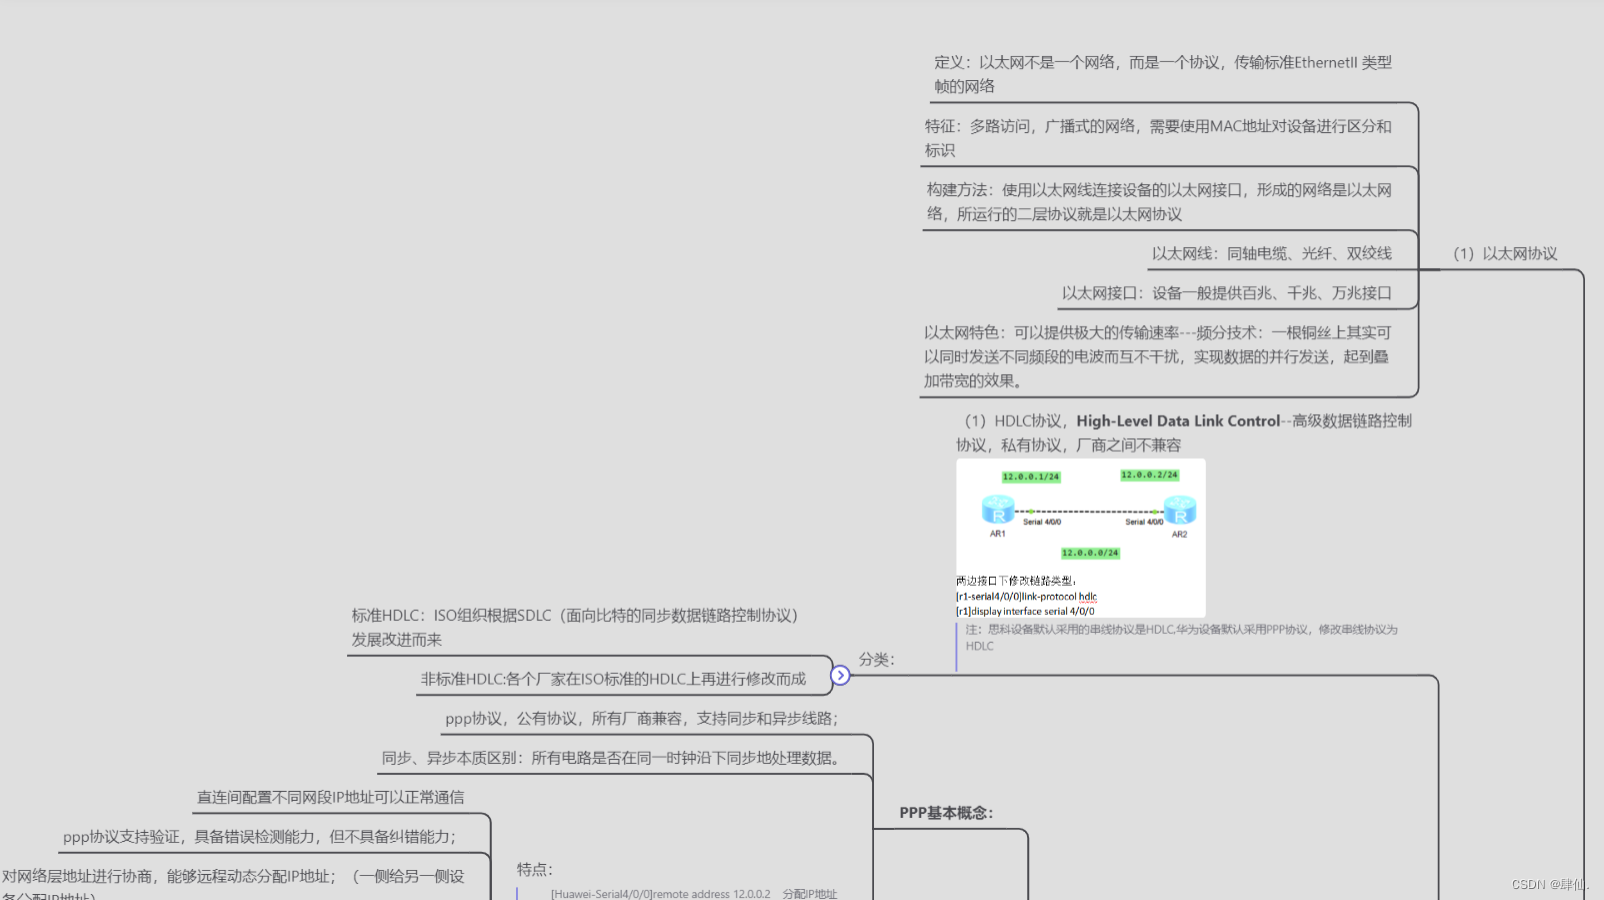Click the ppp协议 公有协议 node
1604x900 pixels.
(x=642, y=719)
